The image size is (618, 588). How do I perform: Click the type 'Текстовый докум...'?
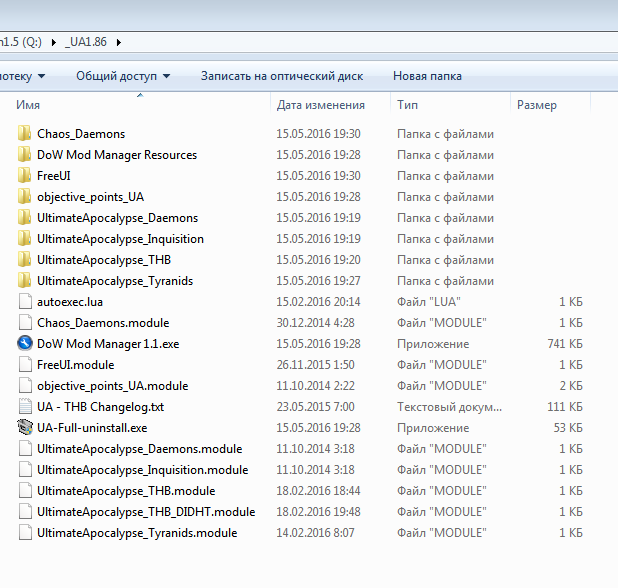click(449, 406)
